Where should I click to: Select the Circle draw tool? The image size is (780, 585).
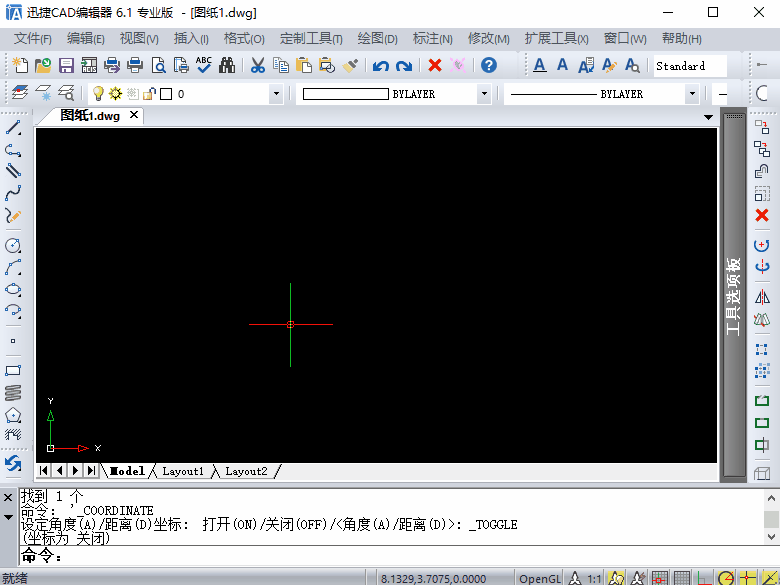(x=13, y=245)
